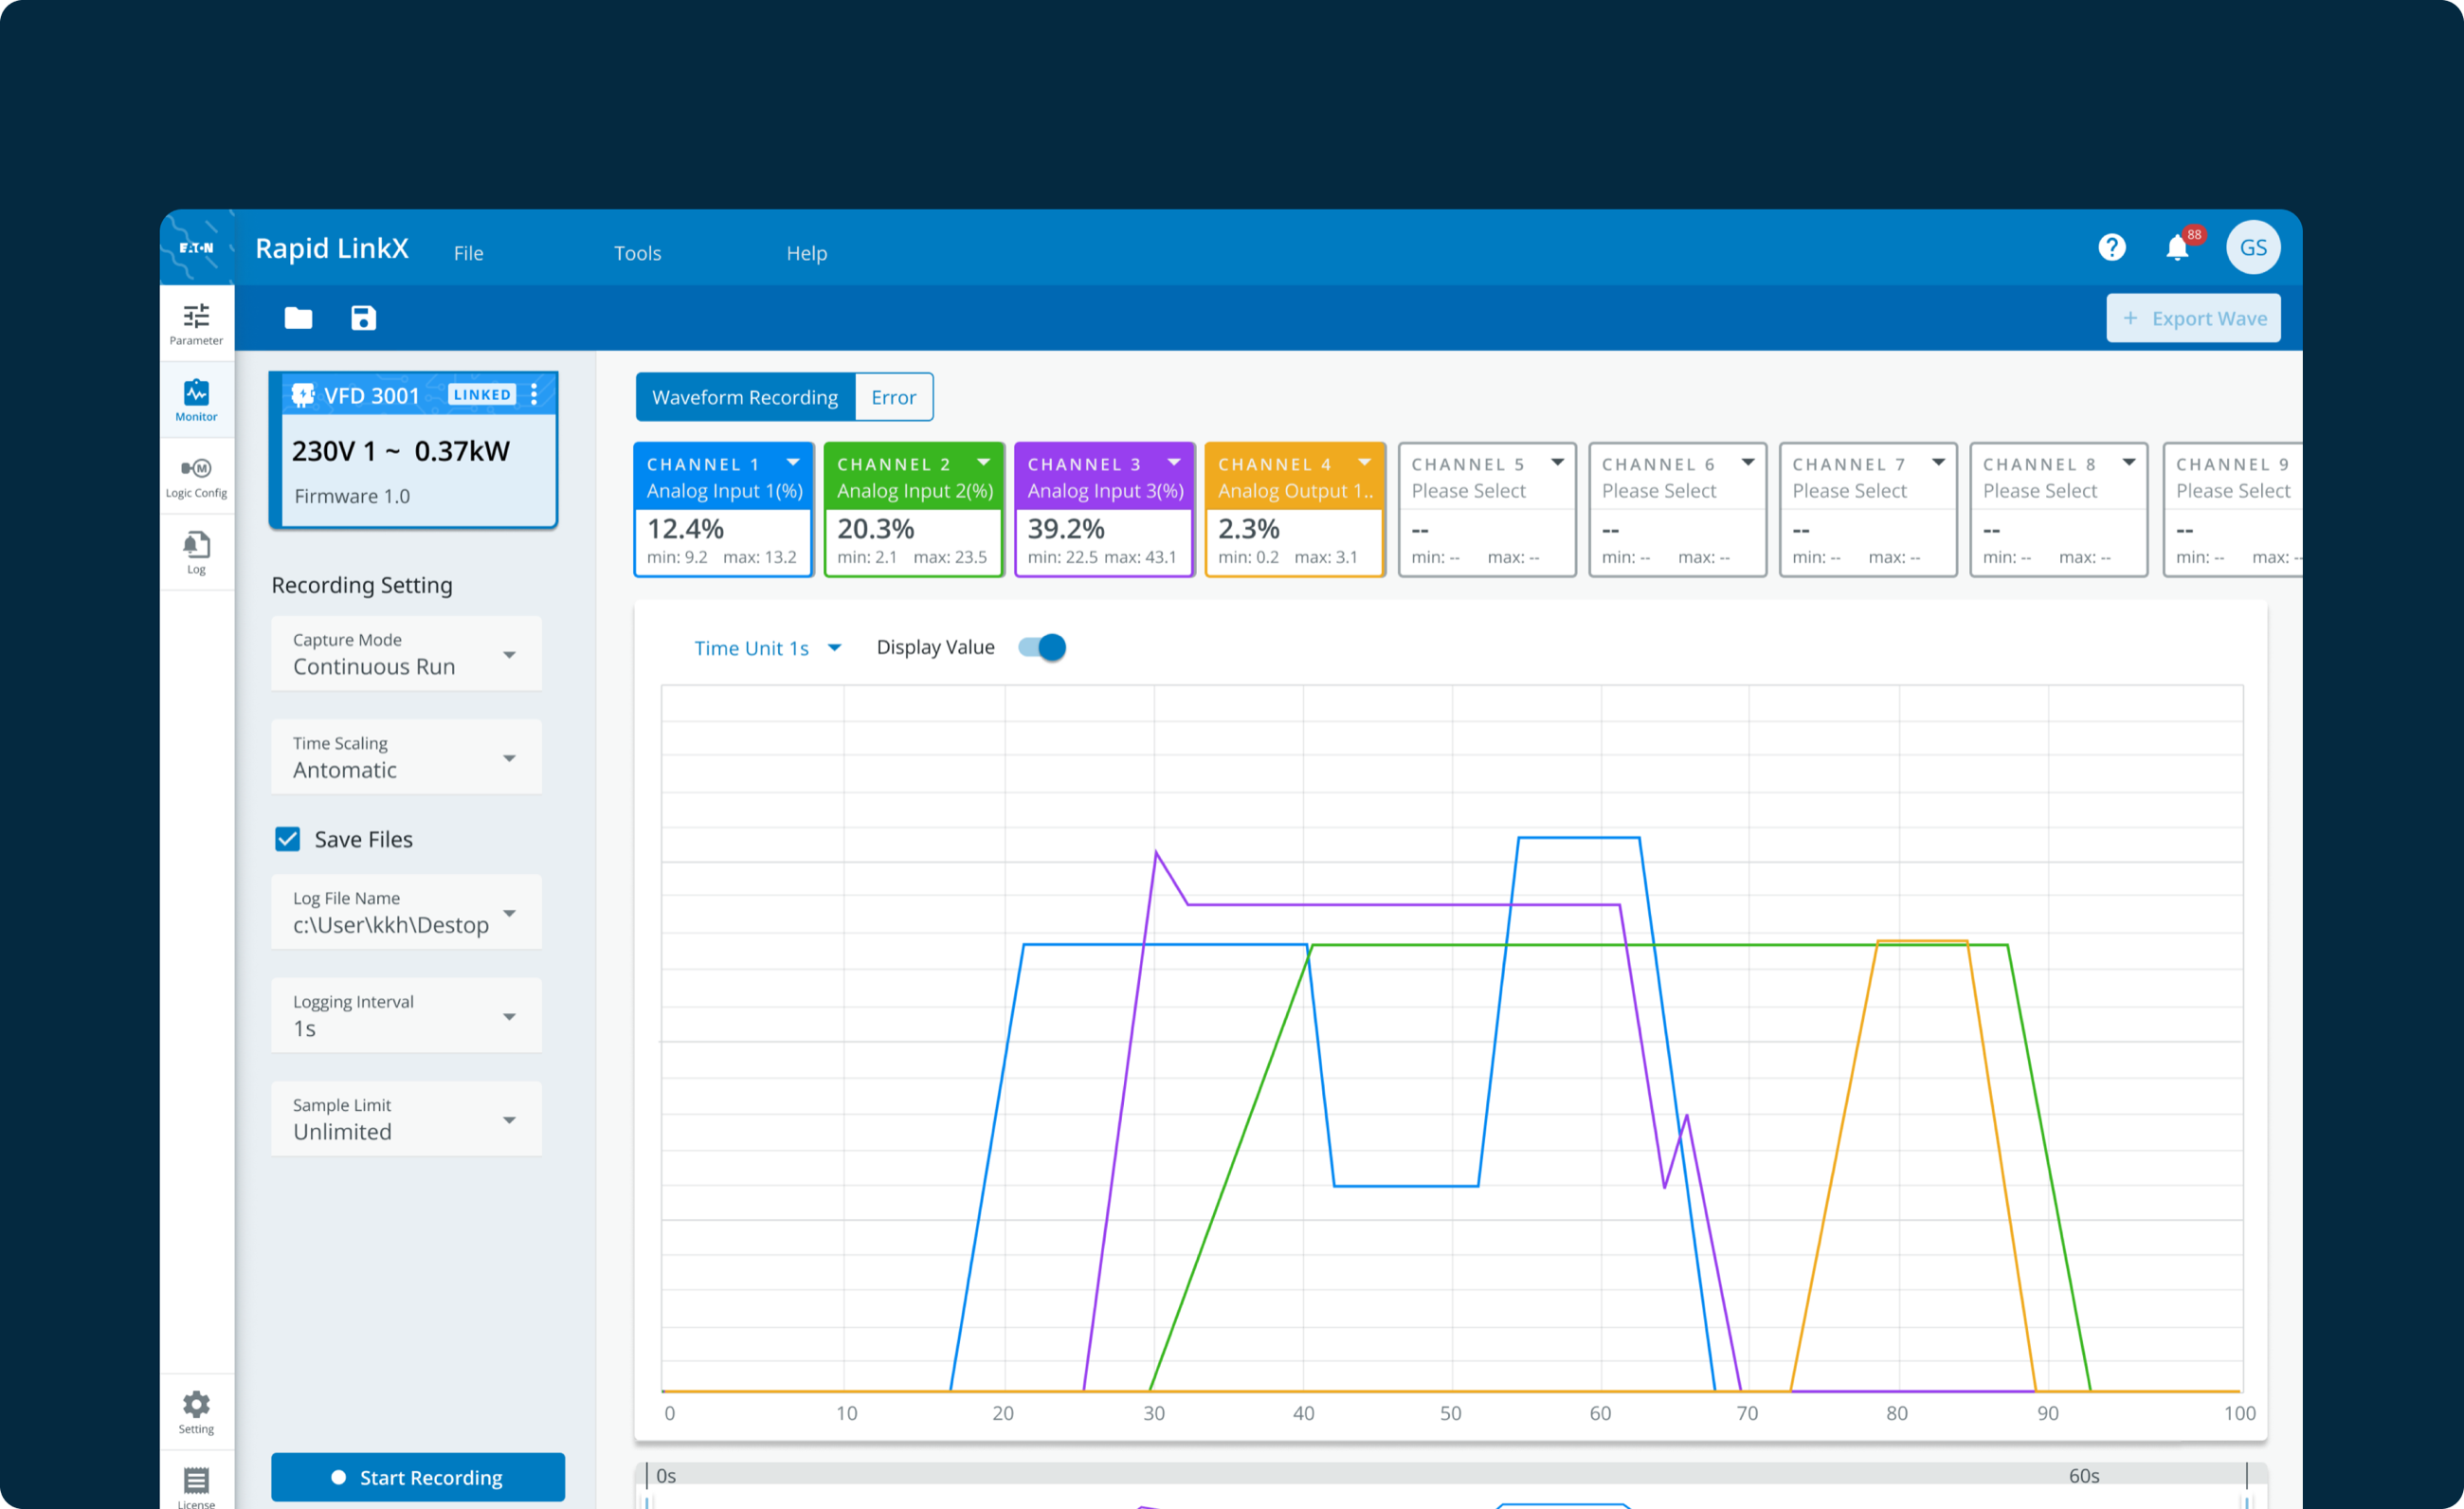Open the Time Unit 1s dropdown
Viewport: 2464px width, 1509px height.
767,648
